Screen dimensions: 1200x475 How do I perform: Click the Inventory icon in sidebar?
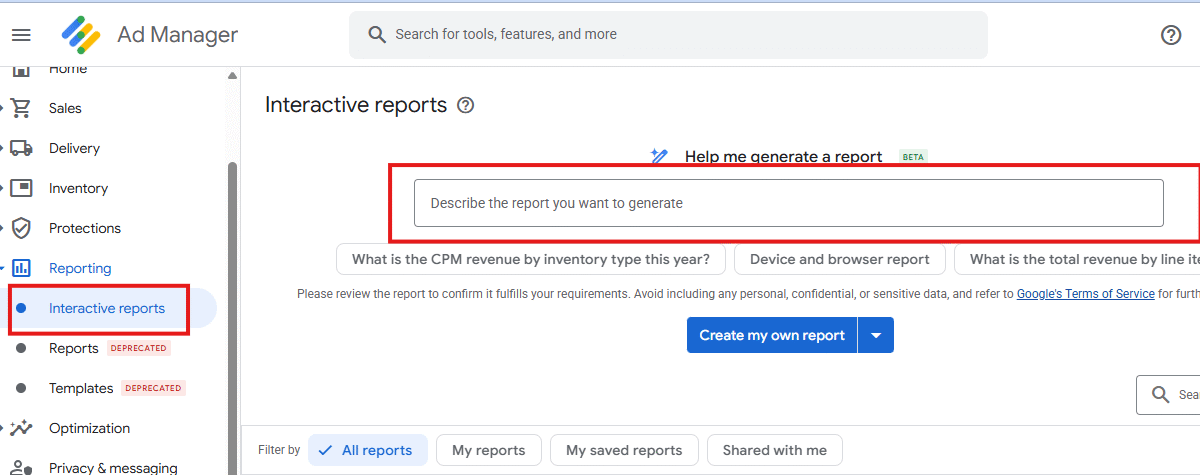[21, 188]
